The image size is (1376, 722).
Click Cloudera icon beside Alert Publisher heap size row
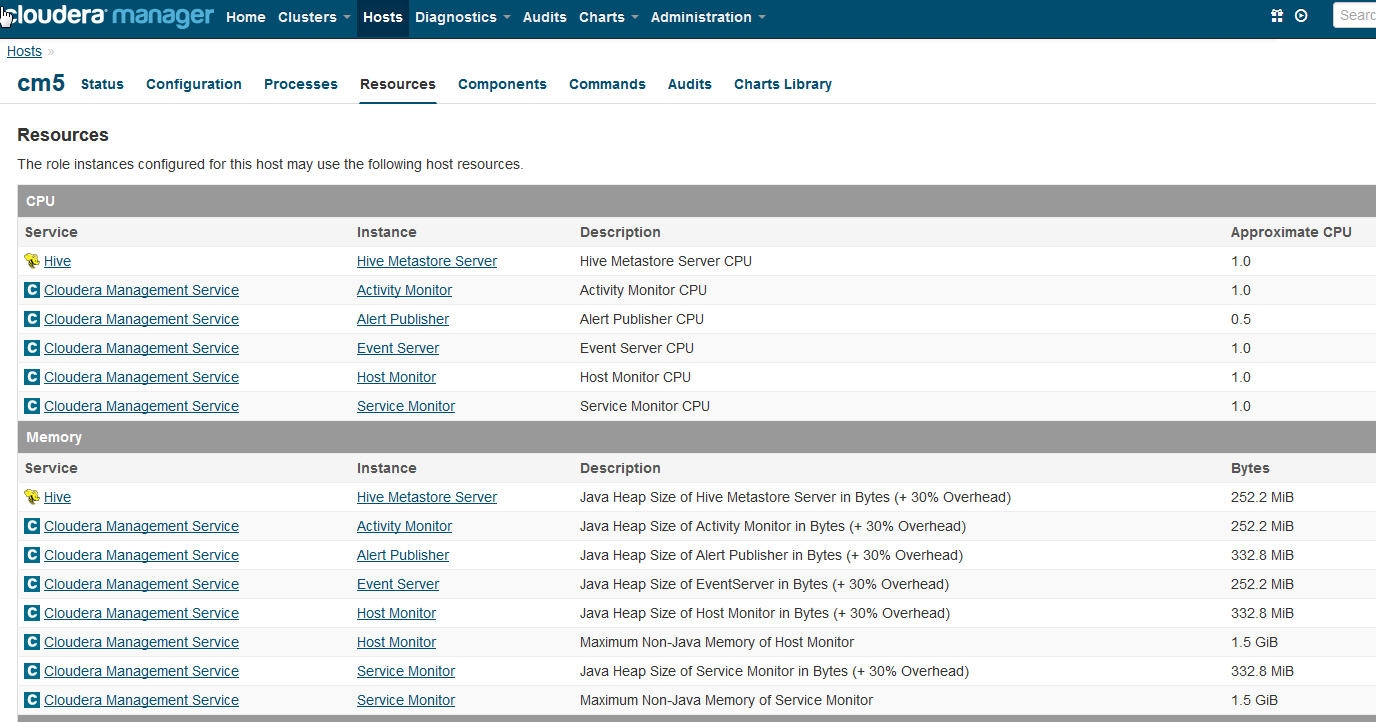[x=32, y=555]
